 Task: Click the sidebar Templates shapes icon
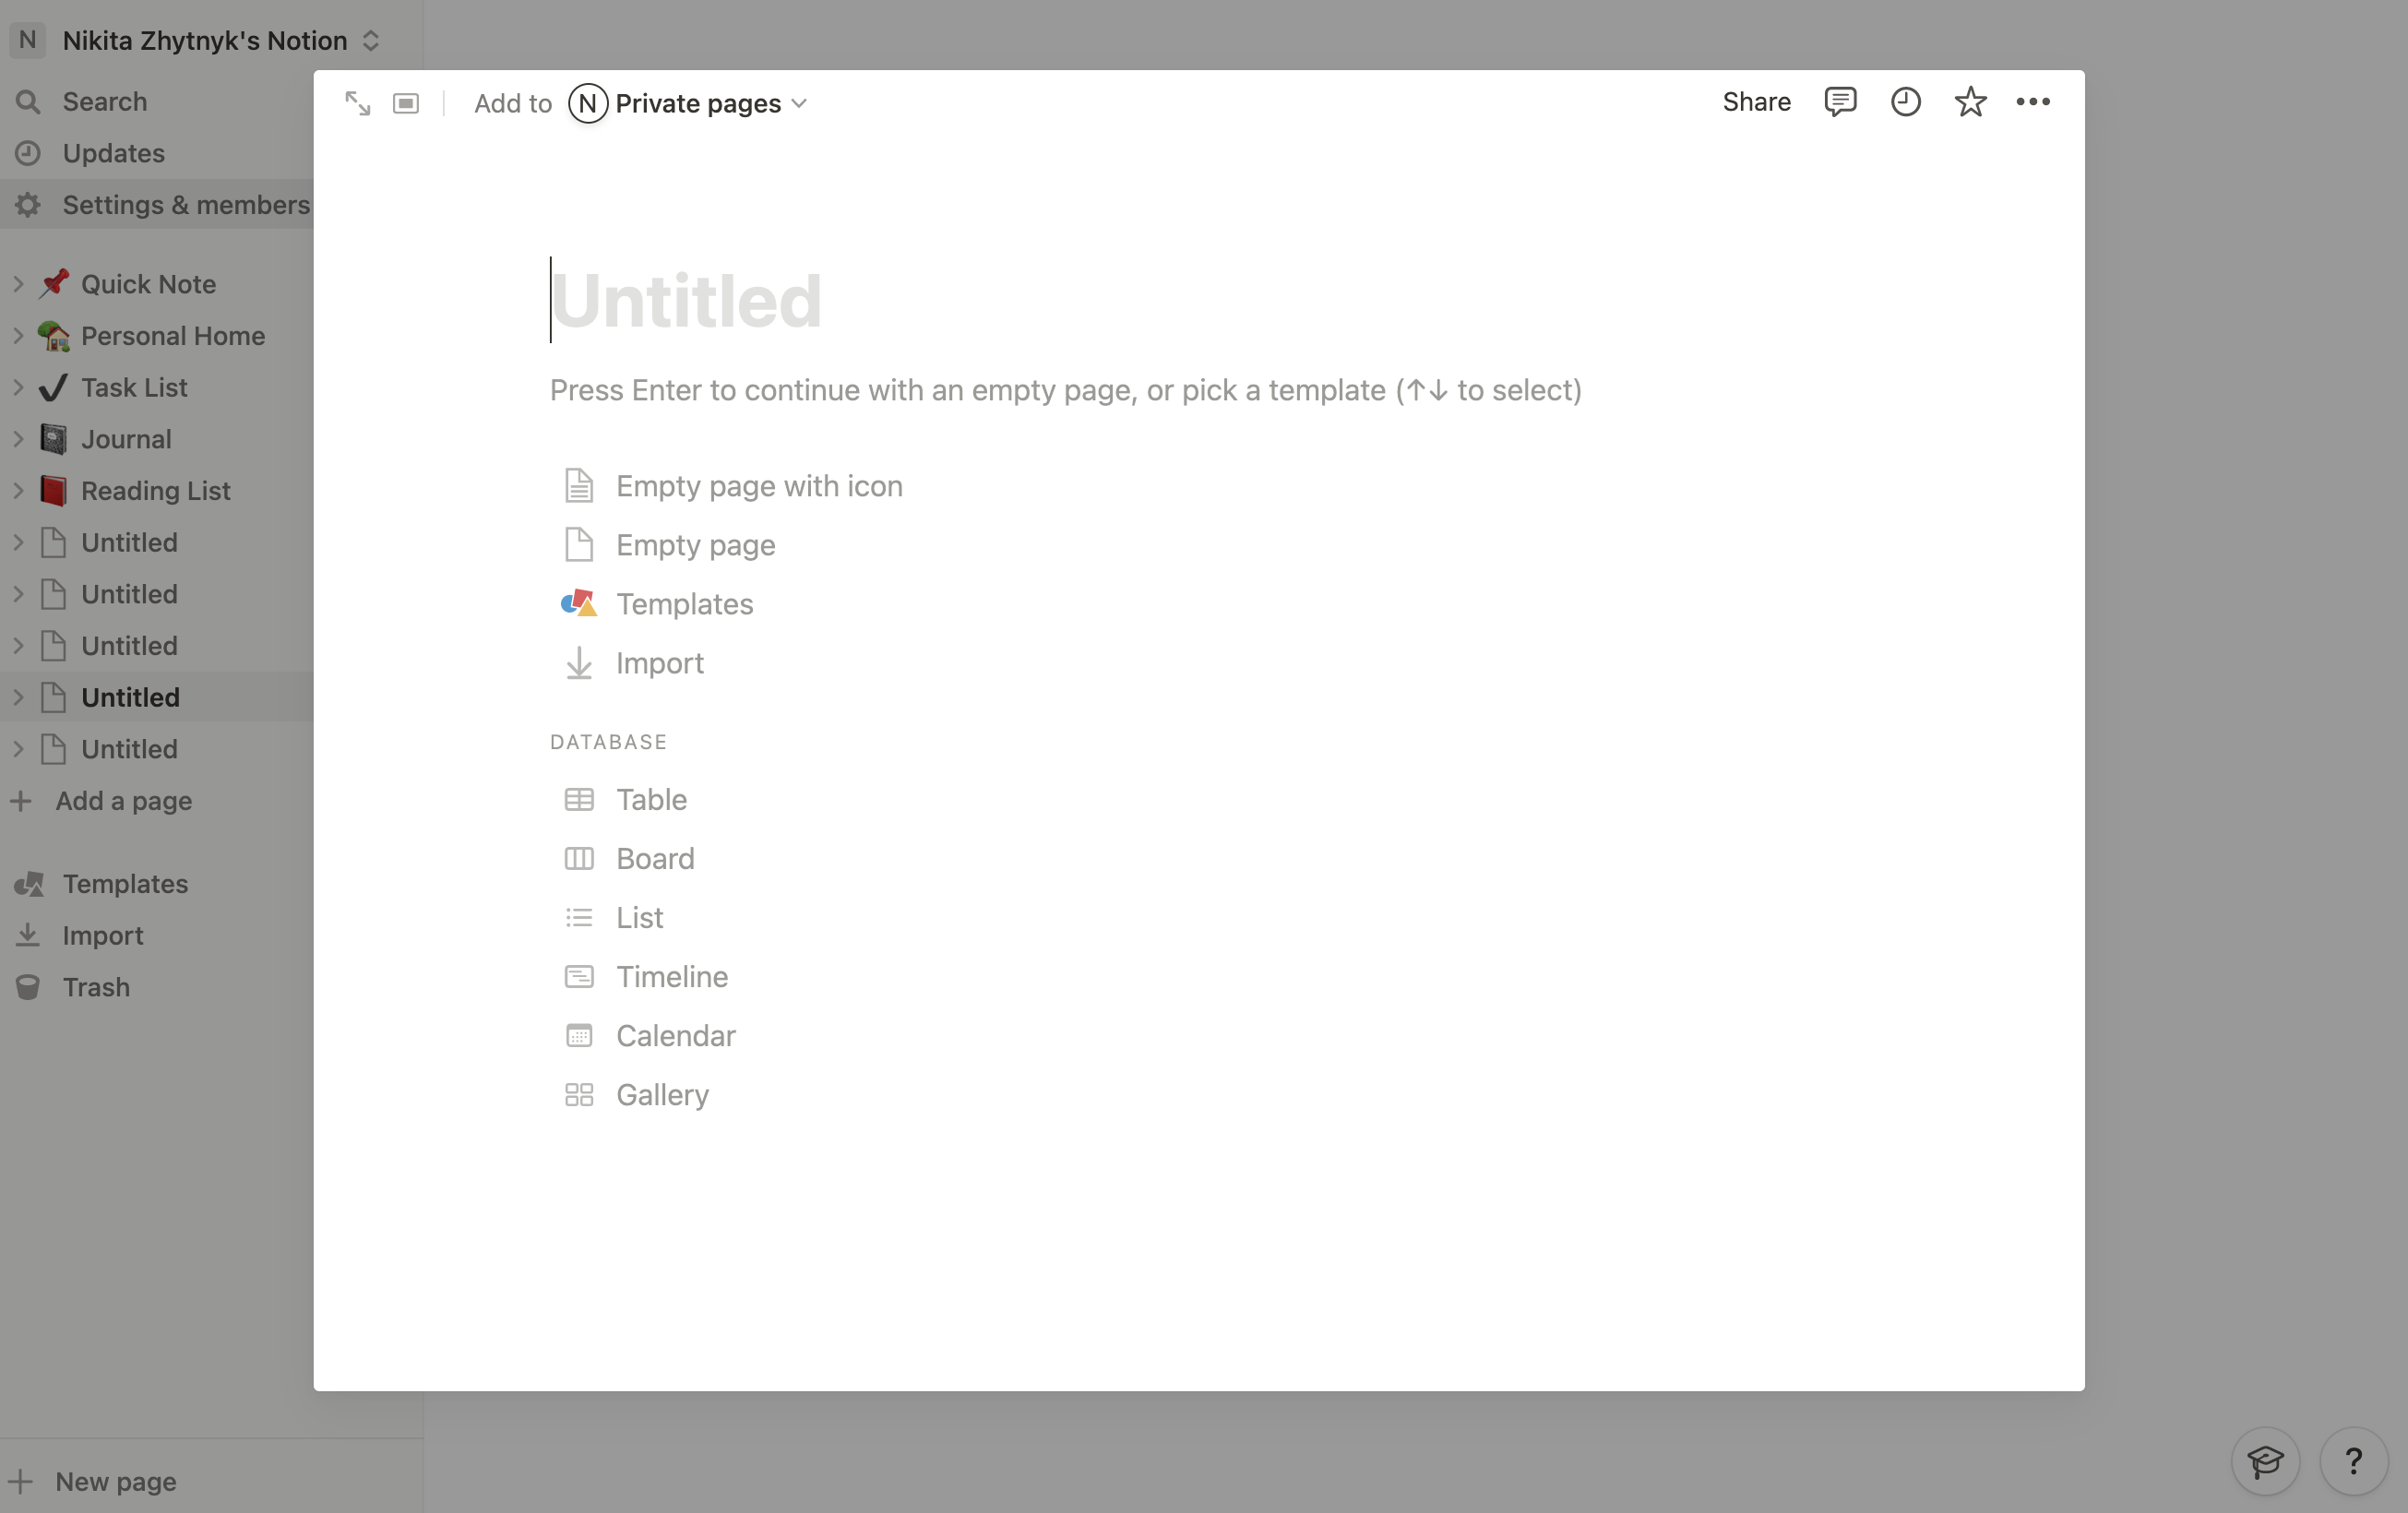pos(29,884)
